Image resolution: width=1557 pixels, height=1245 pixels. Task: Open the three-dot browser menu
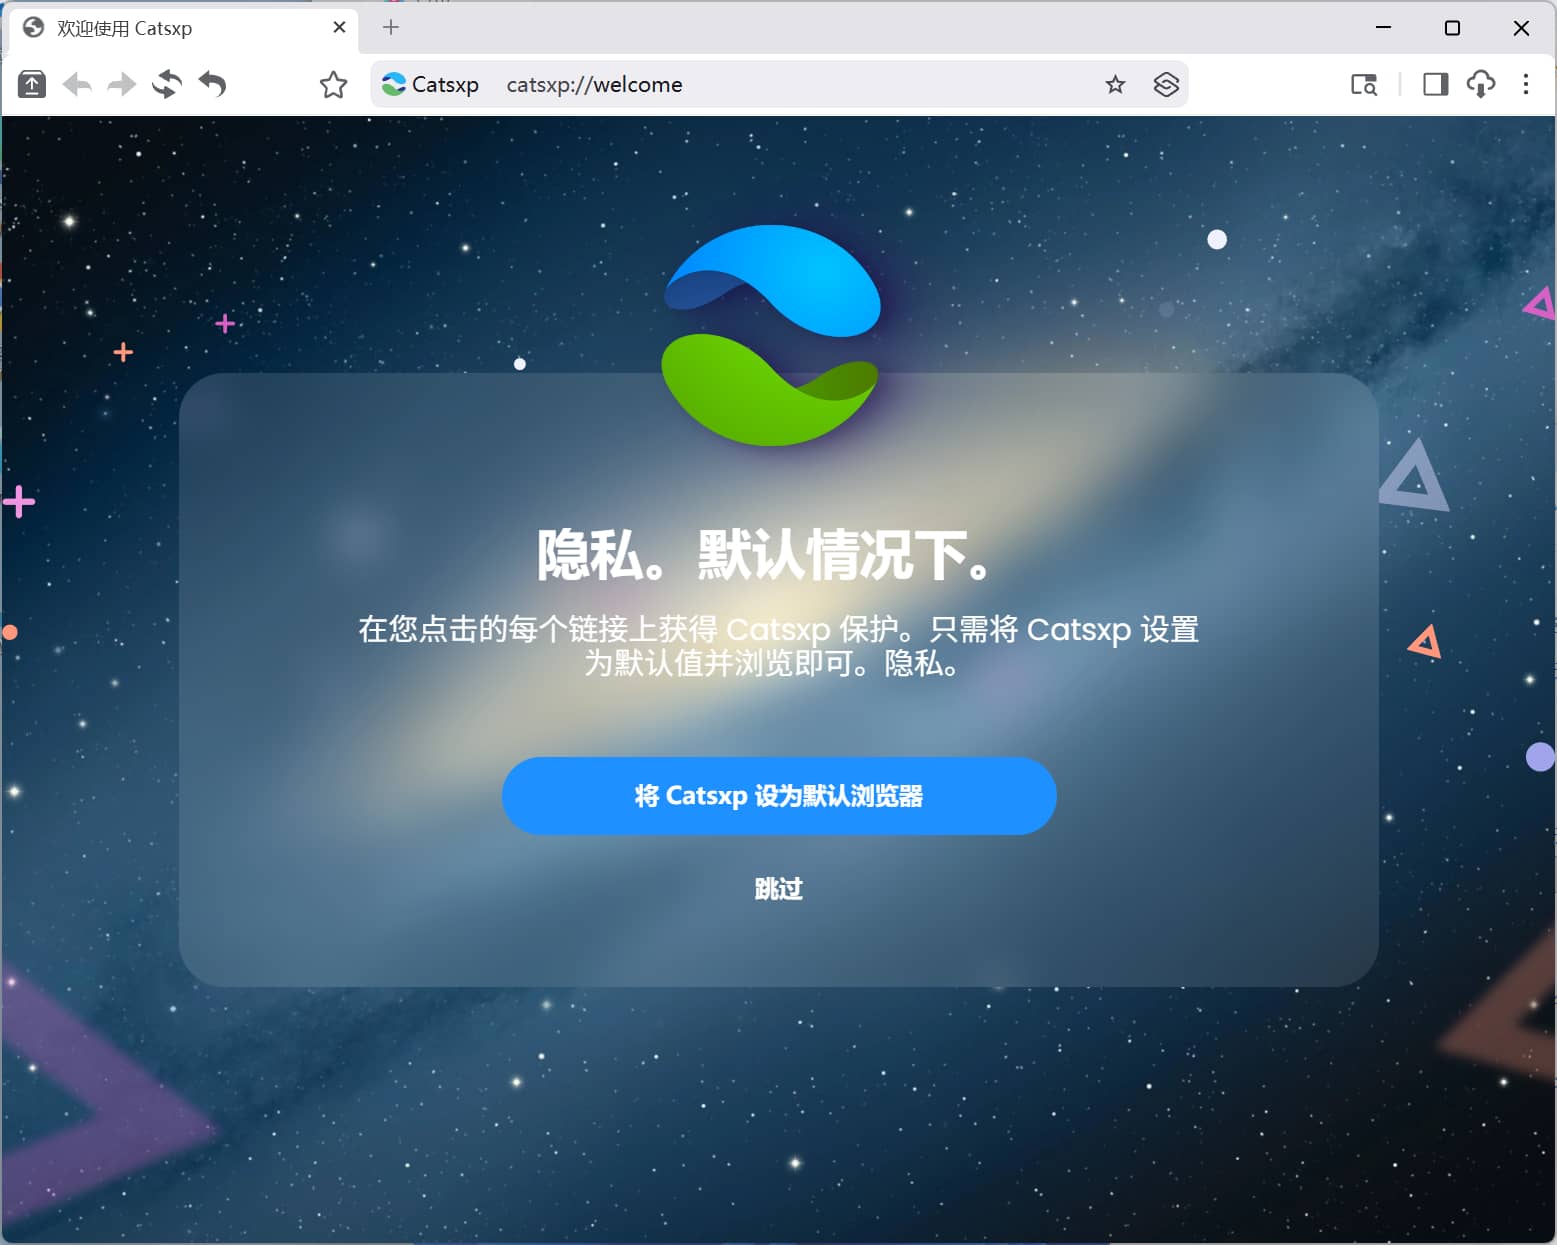pos(1526,85)
